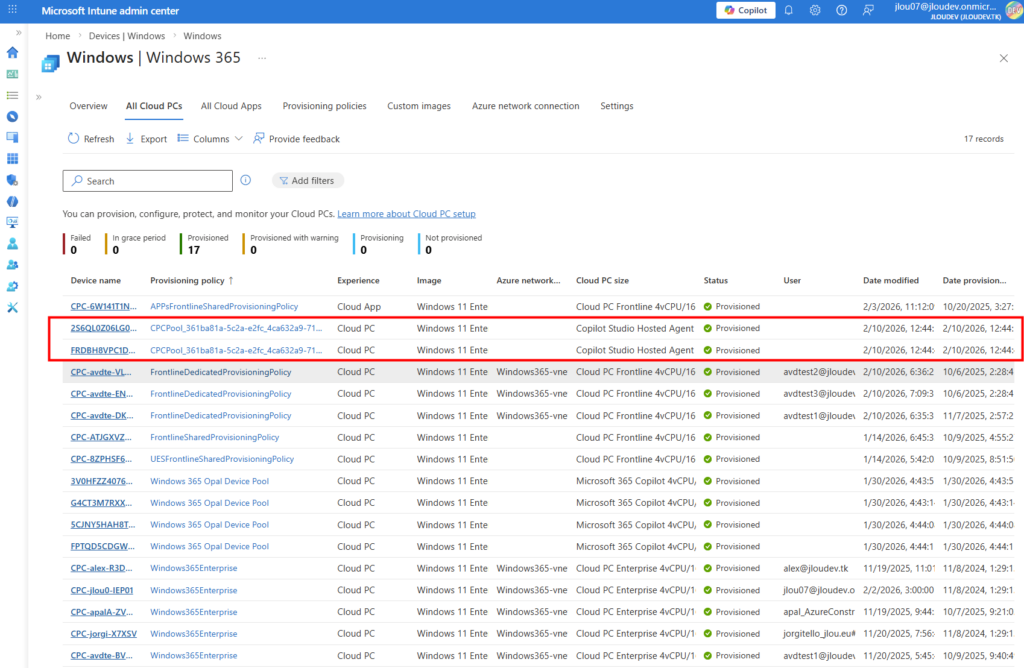Open Learn more about Cloud PC setup link
Image resolution: width=1024 pixels, height=668 pixels.
coord(406,214)
